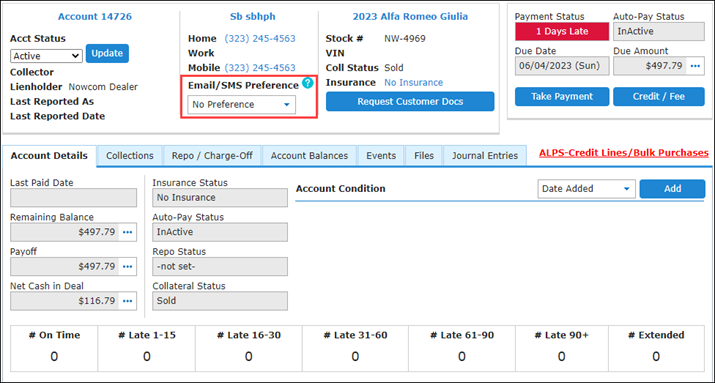The height and width of the screenshot is (383, 715).
Task: Click Request Customer Docs button
Action: (410, 101)
